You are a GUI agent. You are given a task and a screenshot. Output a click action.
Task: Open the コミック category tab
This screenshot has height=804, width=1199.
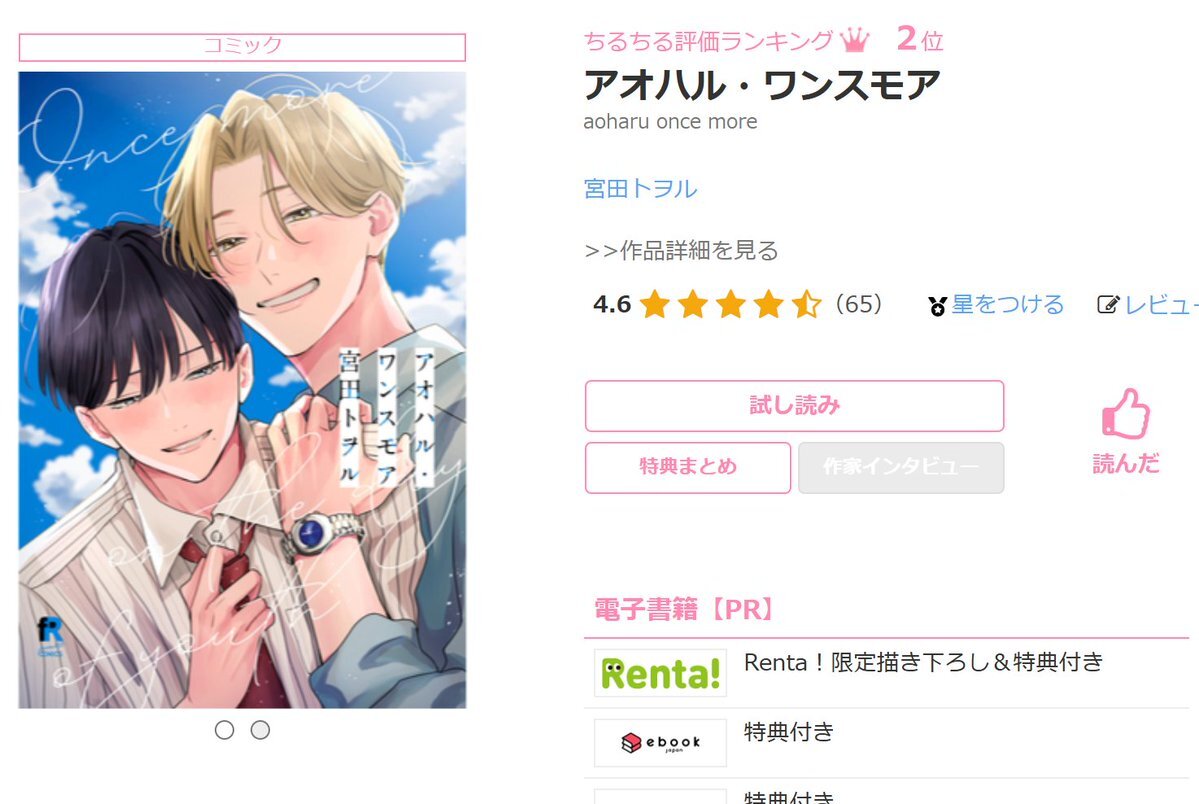(x=242, y=47)
